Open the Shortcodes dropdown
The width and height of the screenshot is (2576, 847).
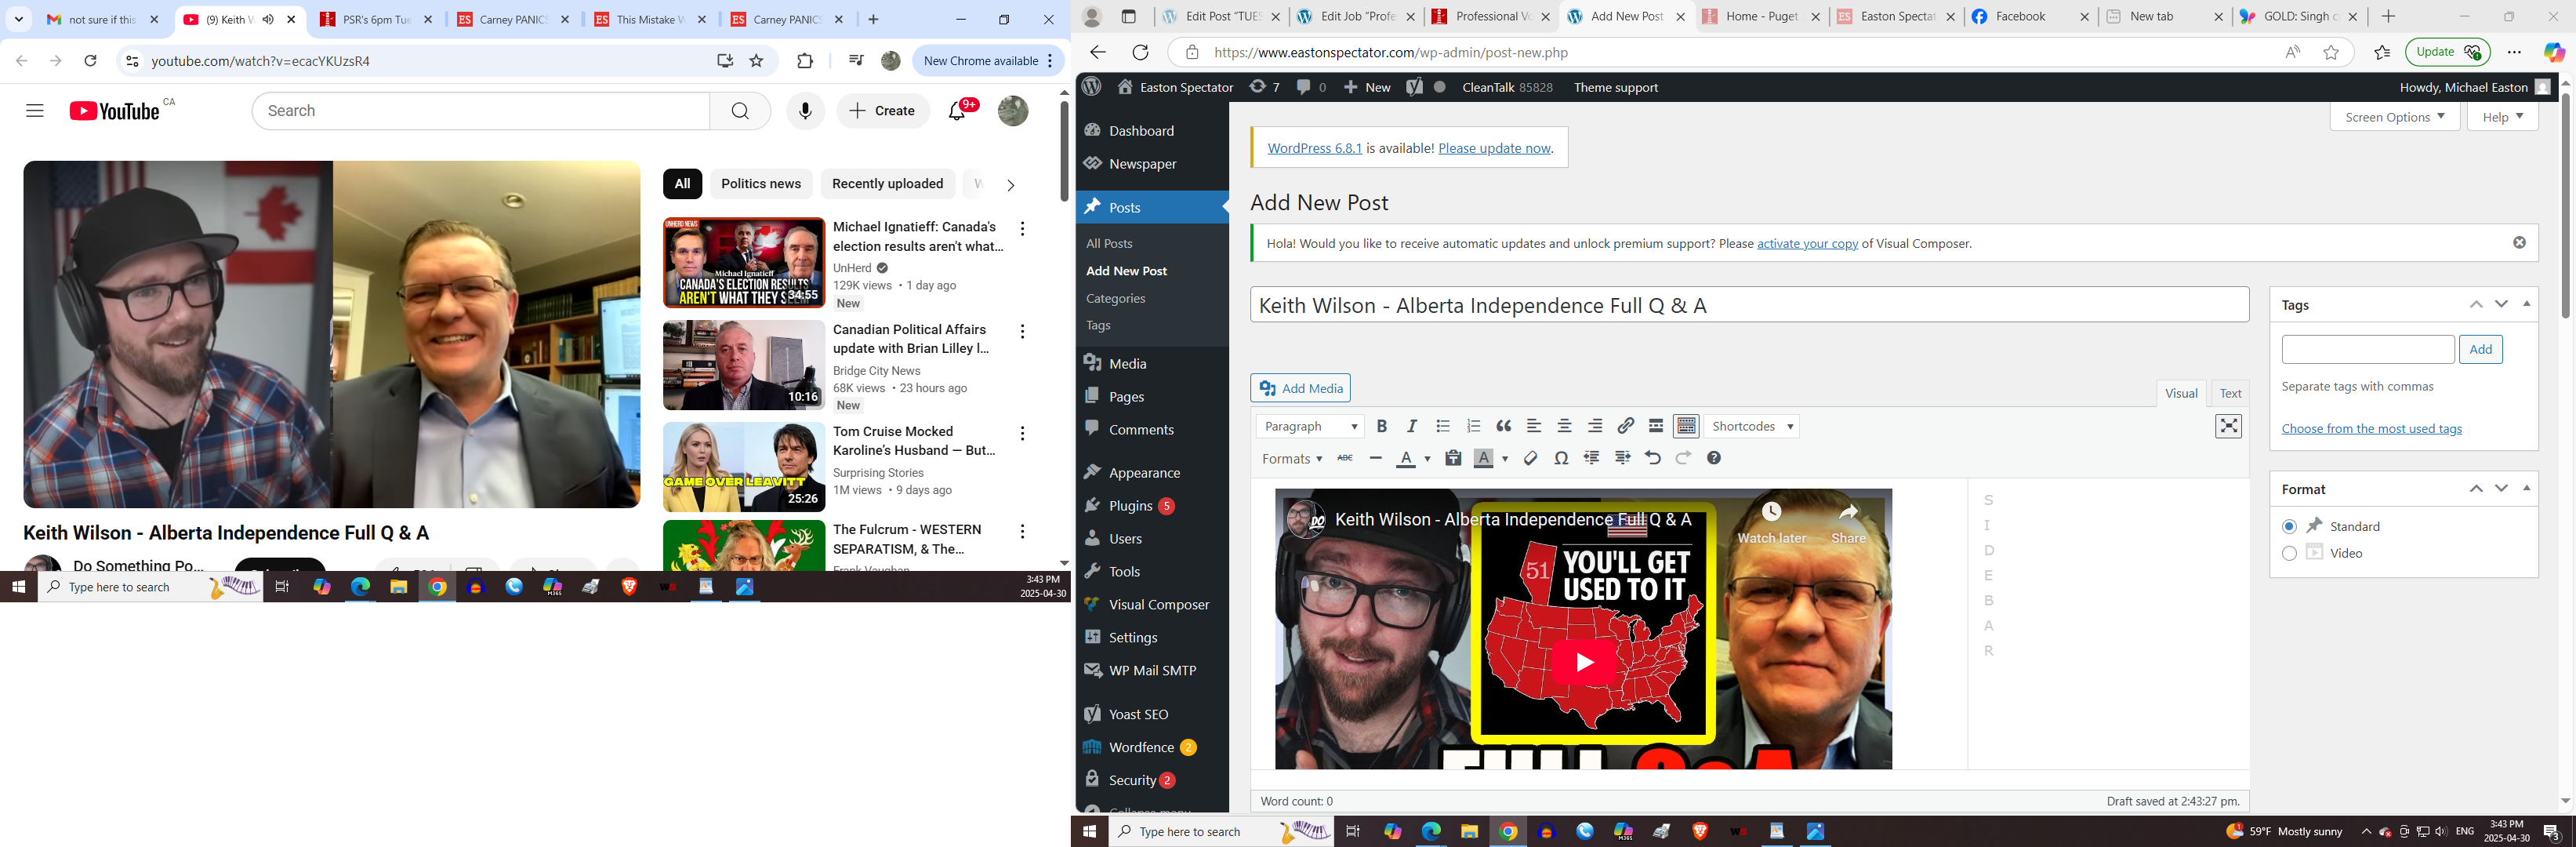(1752, 426)
